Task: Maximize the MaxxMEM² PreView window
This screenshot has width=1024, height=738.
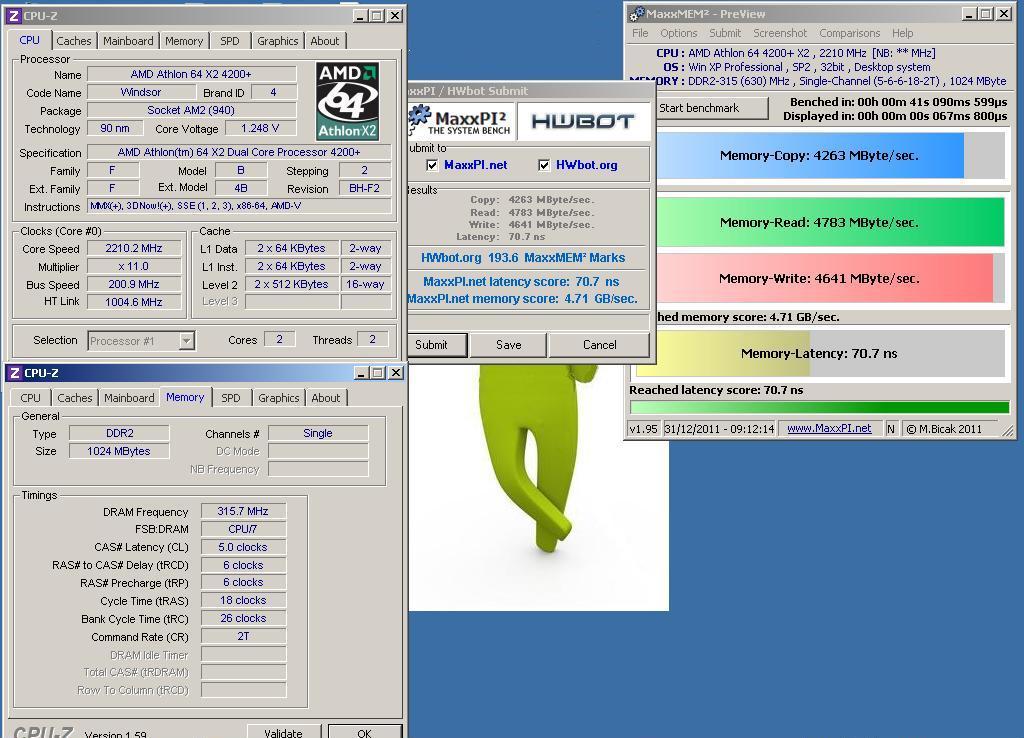Action: pyautogui.click(x=986, y=14)
